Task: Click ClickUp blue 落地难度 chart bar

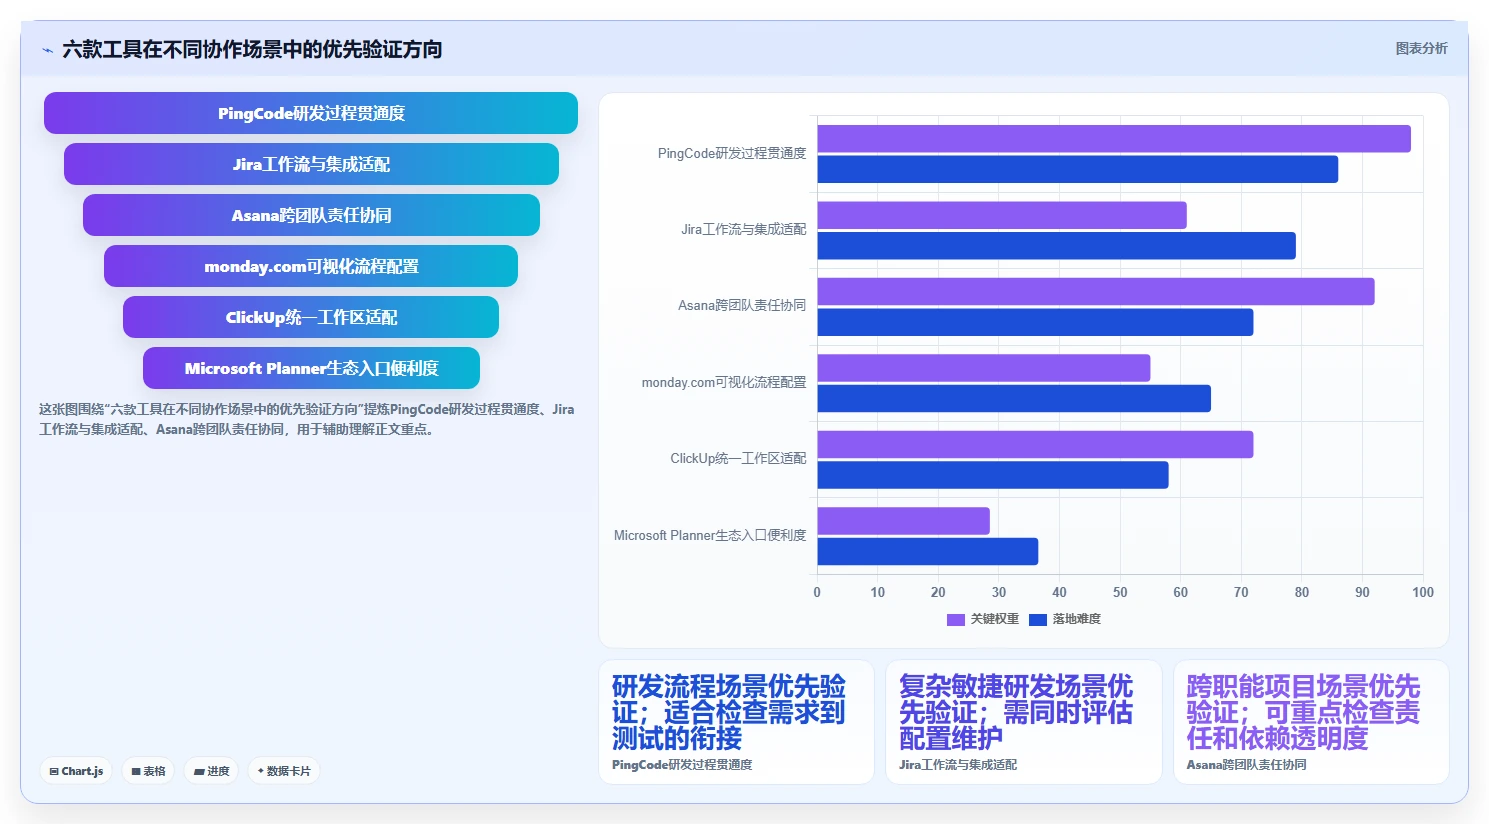Action: (x=993, y=475)
